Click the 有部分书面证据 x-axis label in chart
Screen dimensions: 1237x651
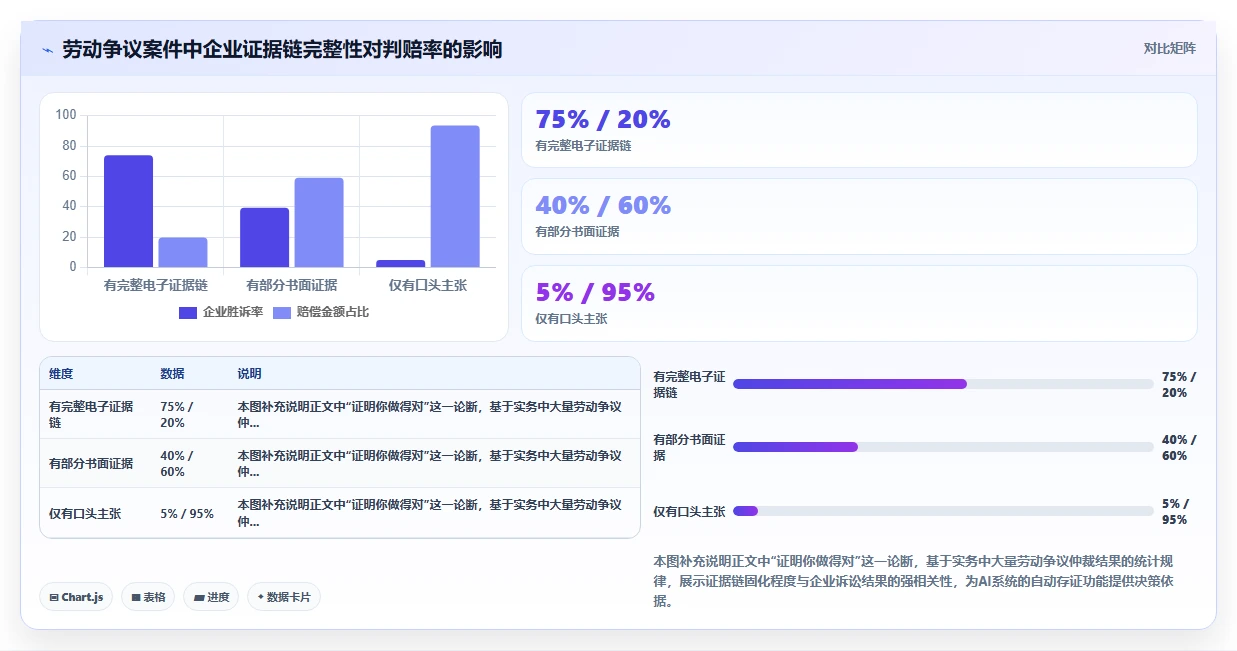pos(292,286)
